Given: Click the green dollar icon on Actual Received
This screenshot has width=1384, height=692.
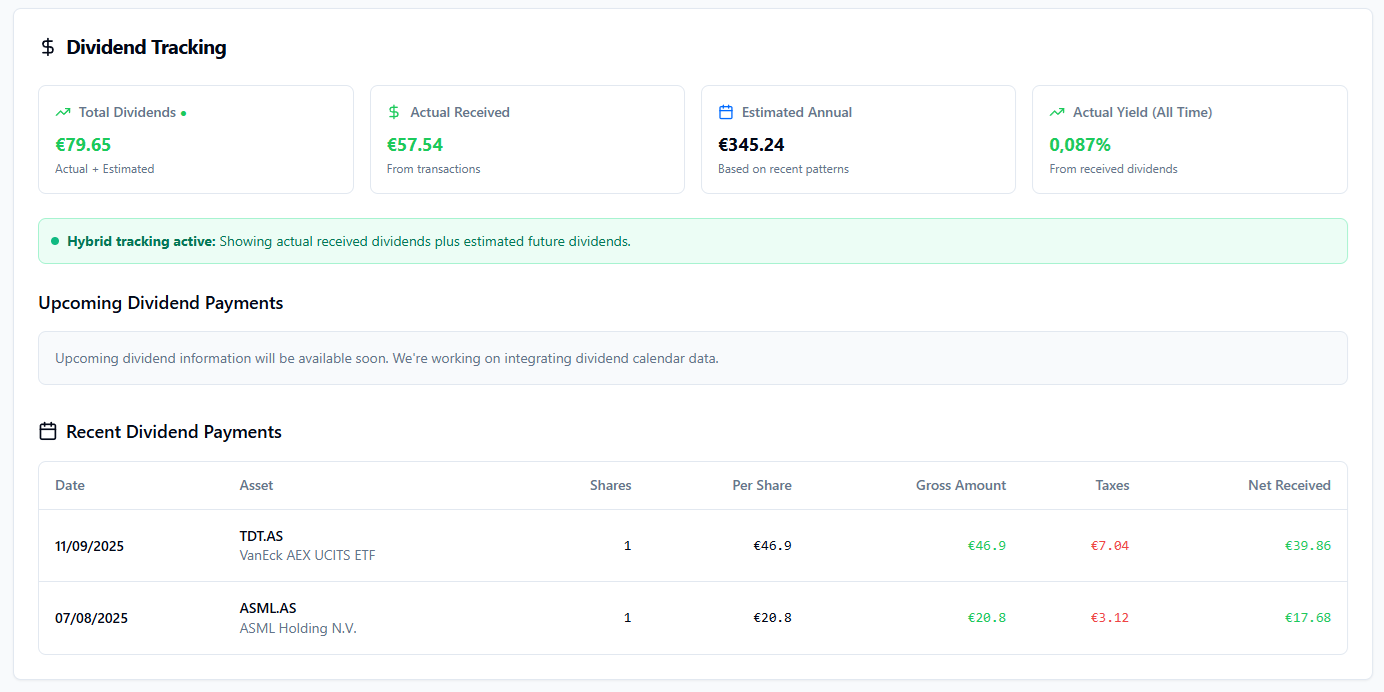Looking at the screenshot, I should [394, 112].
